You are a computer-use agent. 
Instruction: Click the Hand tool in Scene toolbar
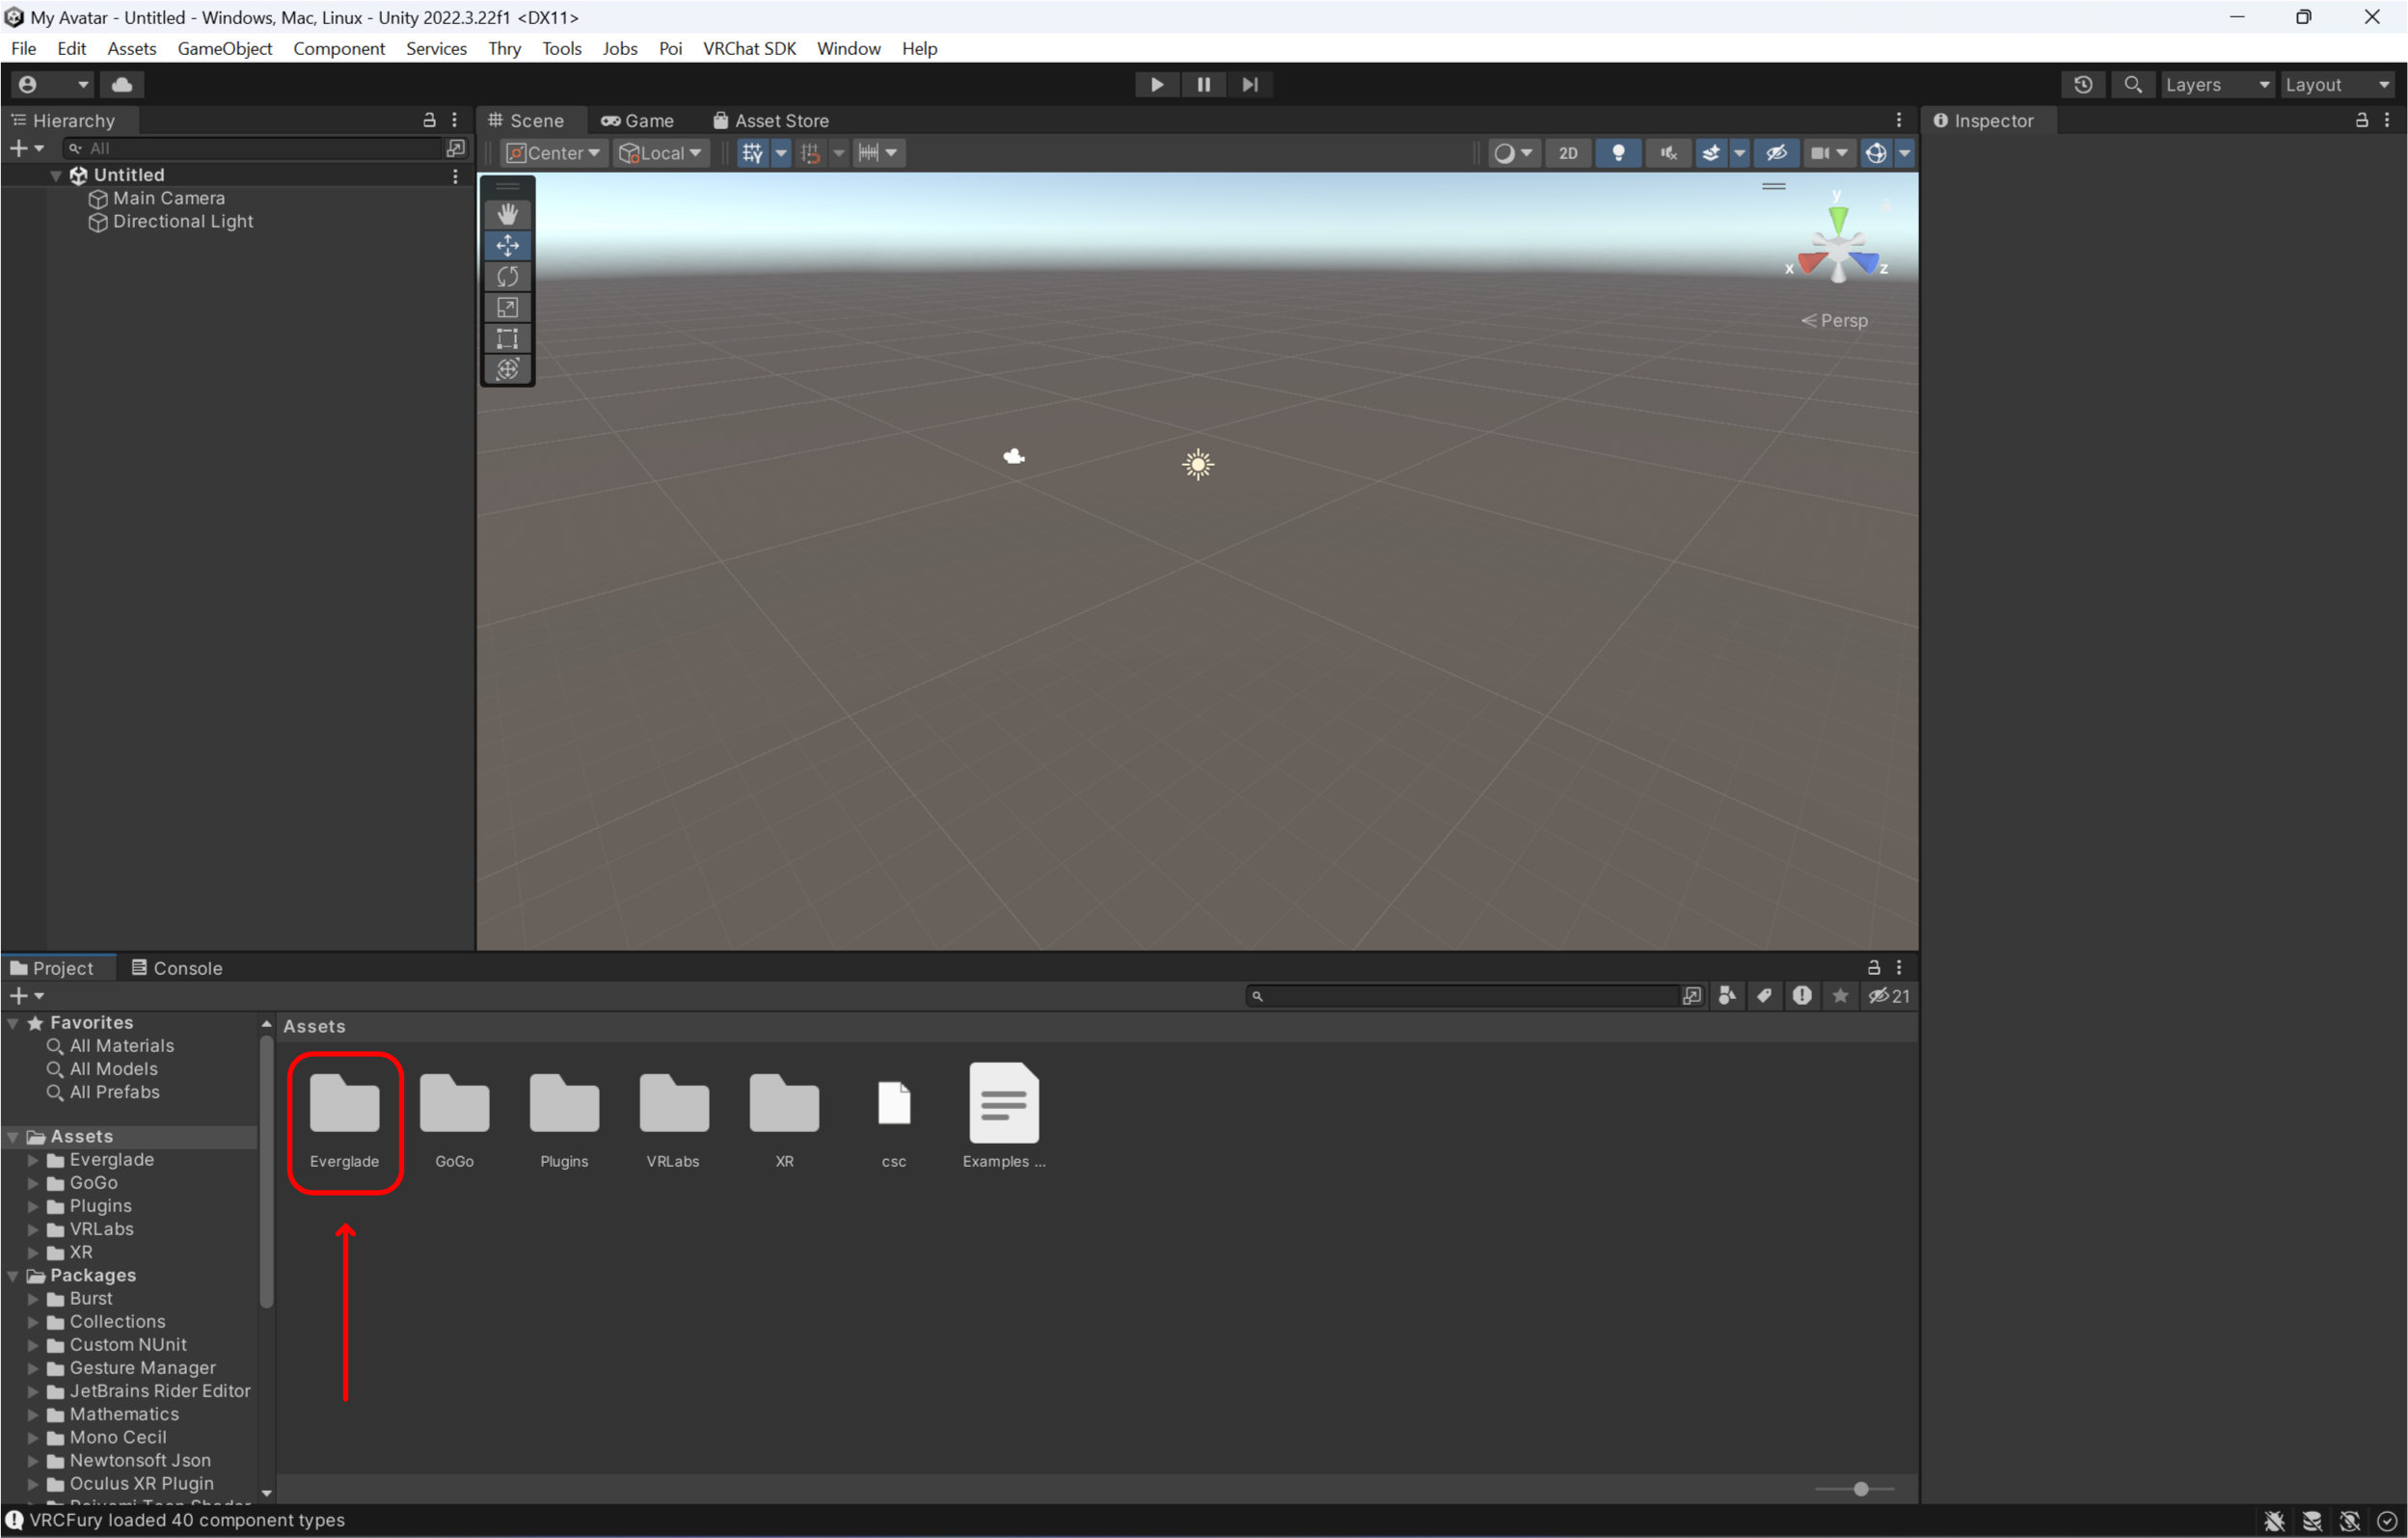pos(507,210)
